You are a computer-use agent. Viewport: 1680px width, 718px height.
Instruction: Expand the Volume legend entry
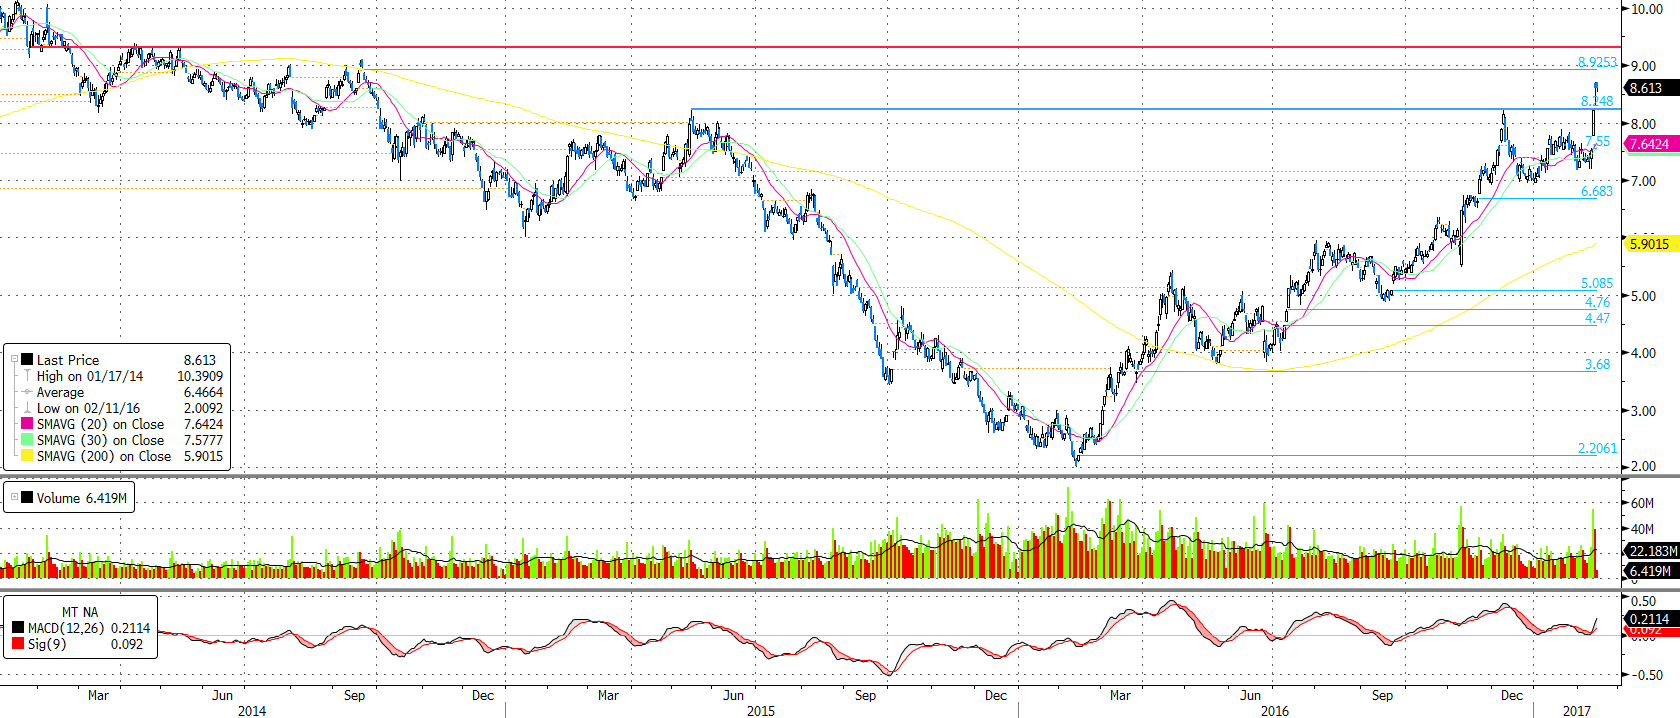point(14,497)
